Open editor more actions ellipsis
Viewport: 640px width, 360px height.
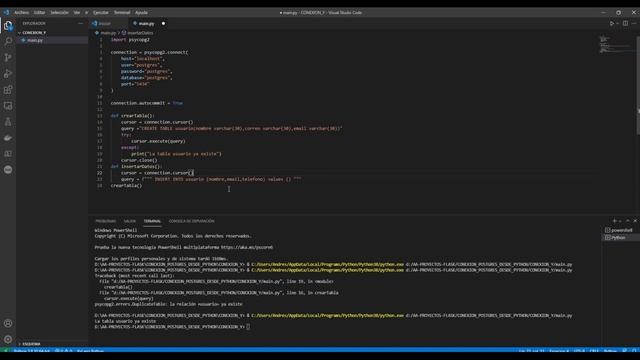[634, 24]
